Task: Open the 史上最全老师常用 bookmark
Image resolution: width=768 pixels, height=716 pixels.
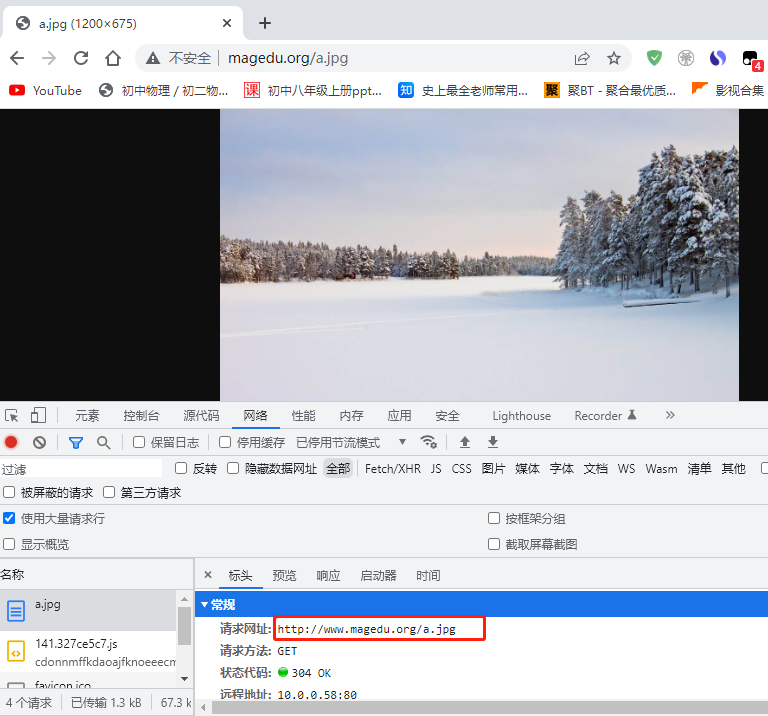Action: tap(463, 91)
